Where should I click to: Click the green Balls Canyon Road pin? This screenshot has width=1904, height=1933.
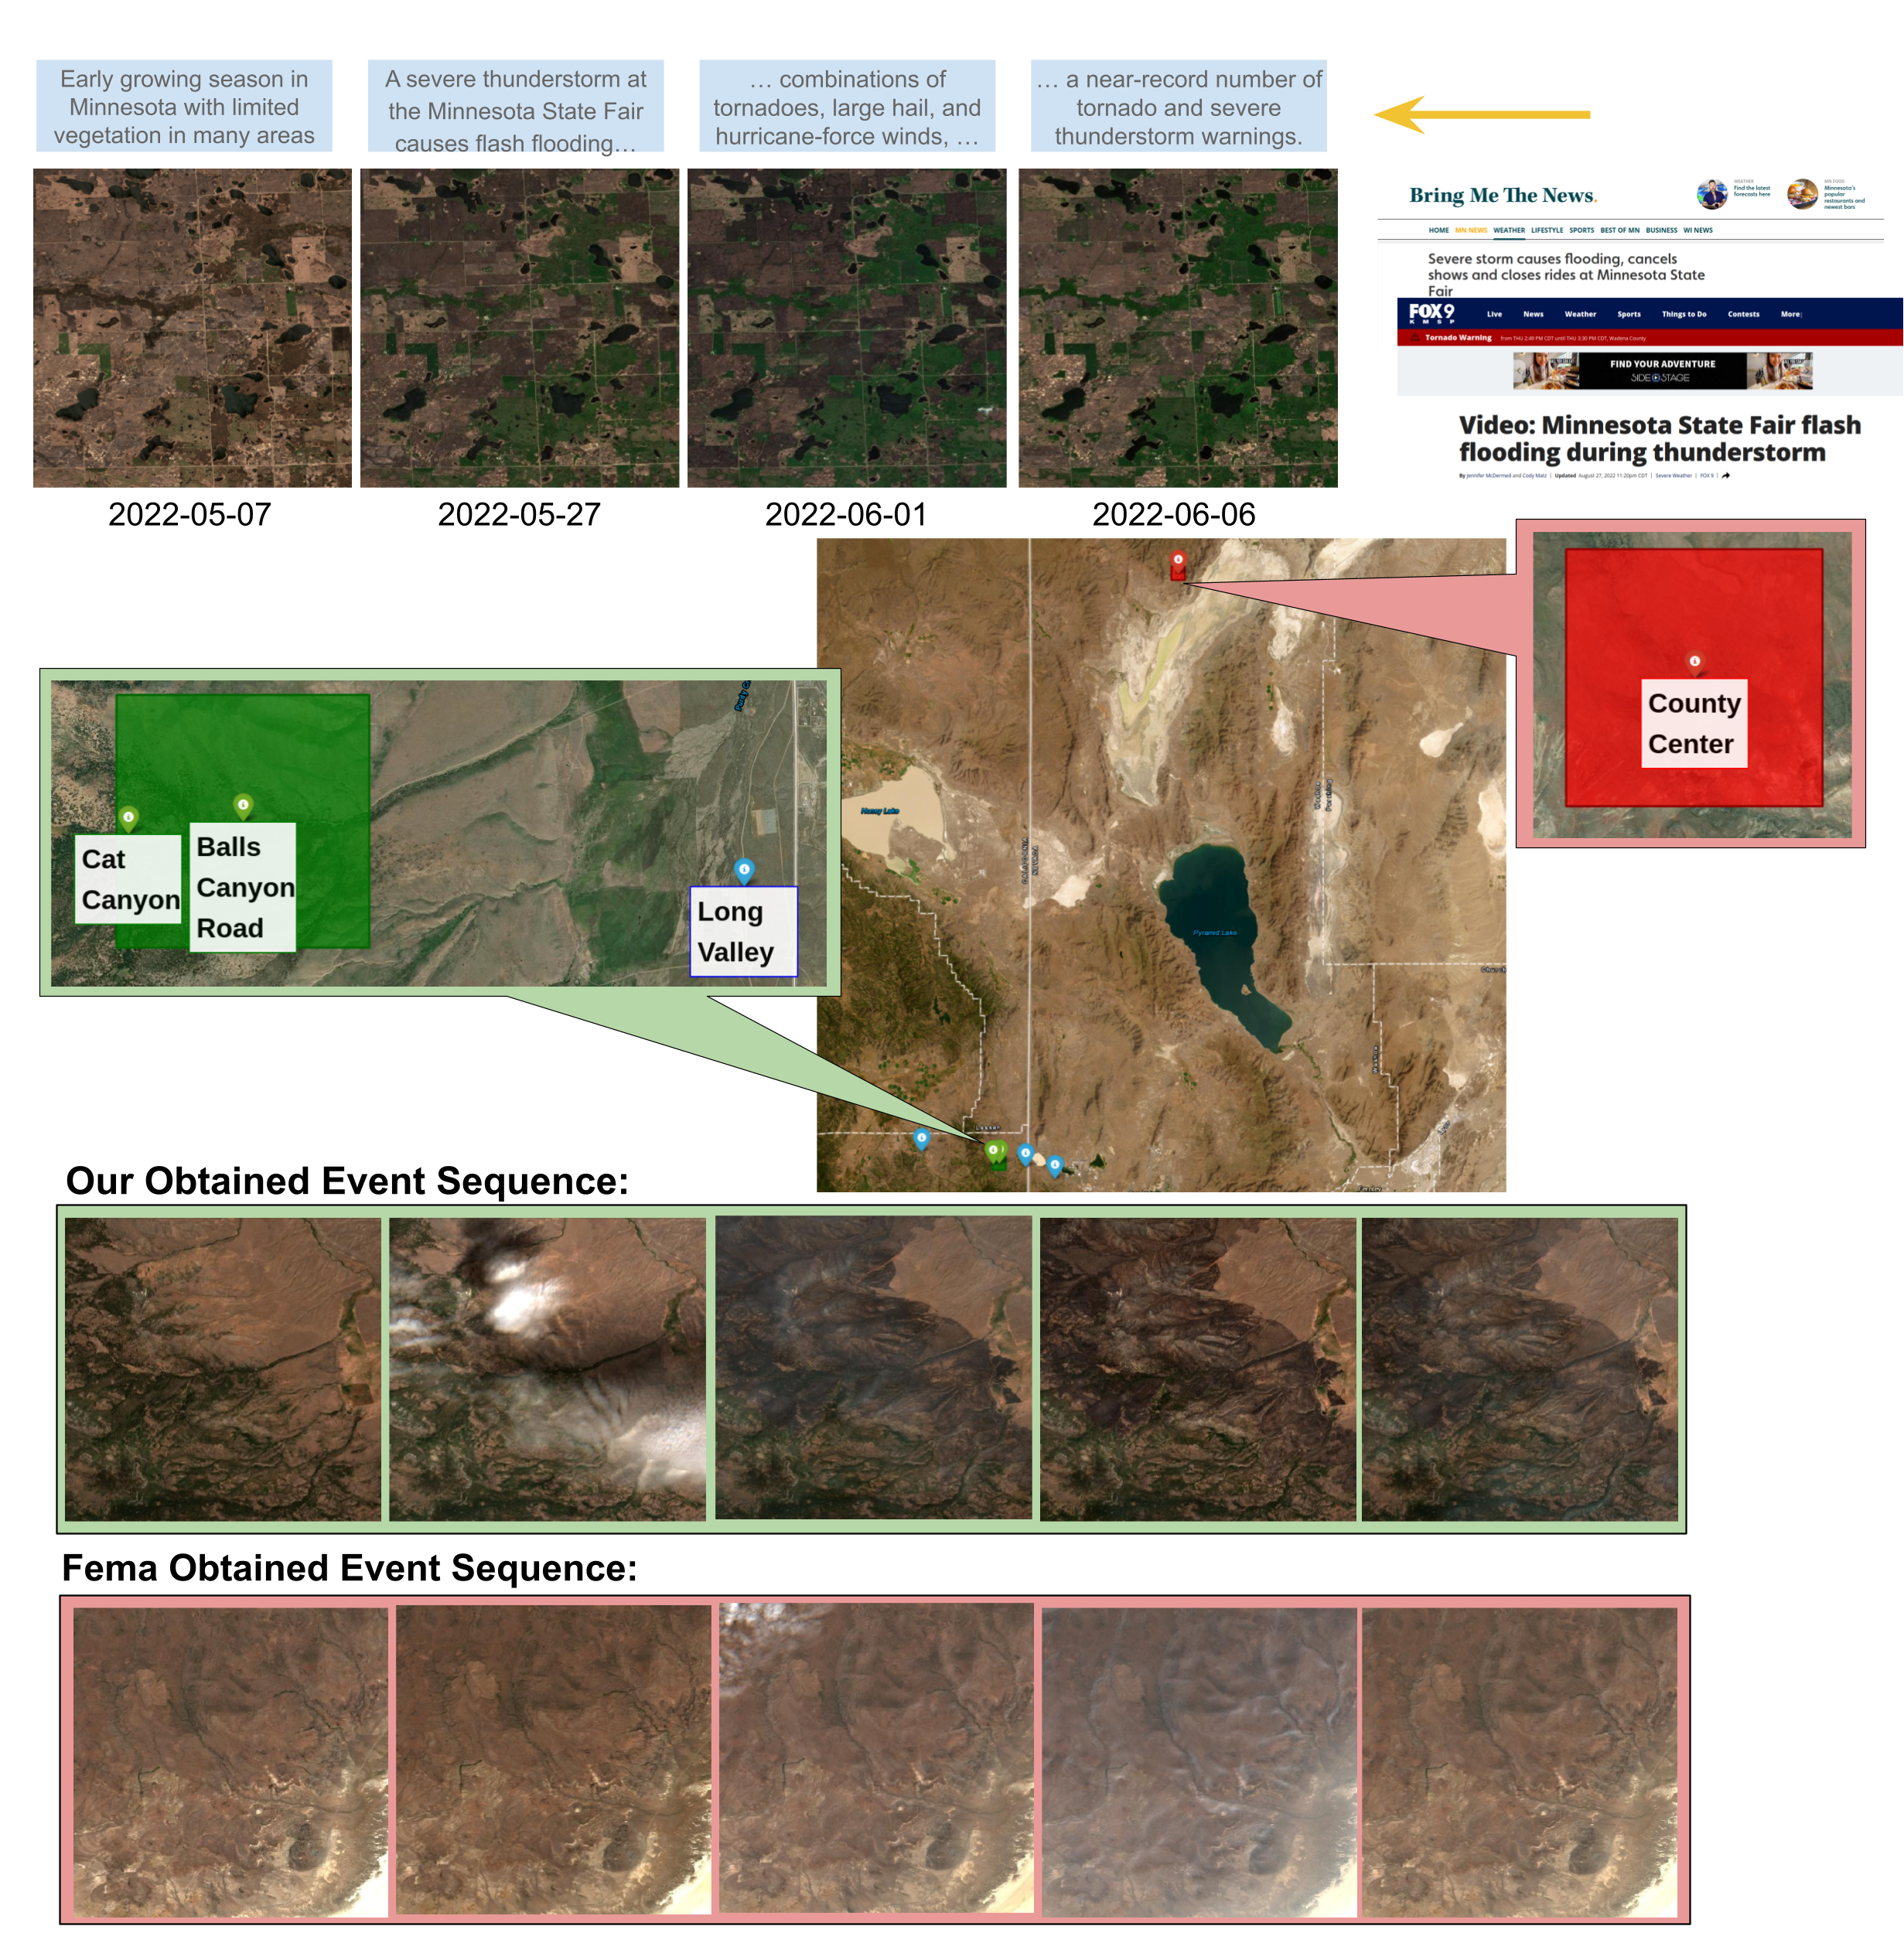(x=243, y=805)
